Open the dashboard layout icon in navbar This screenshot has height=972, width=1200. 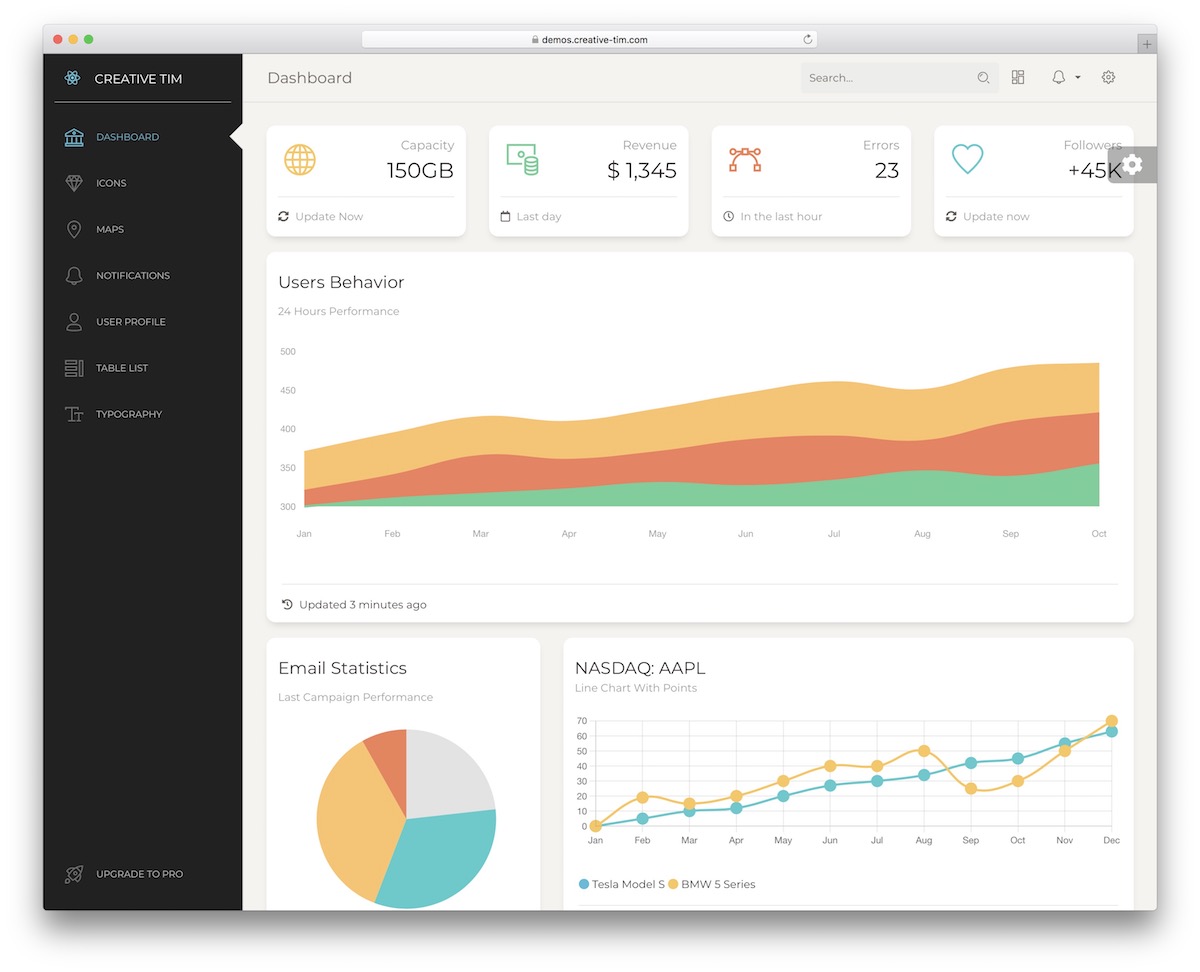coord(1018,78)
